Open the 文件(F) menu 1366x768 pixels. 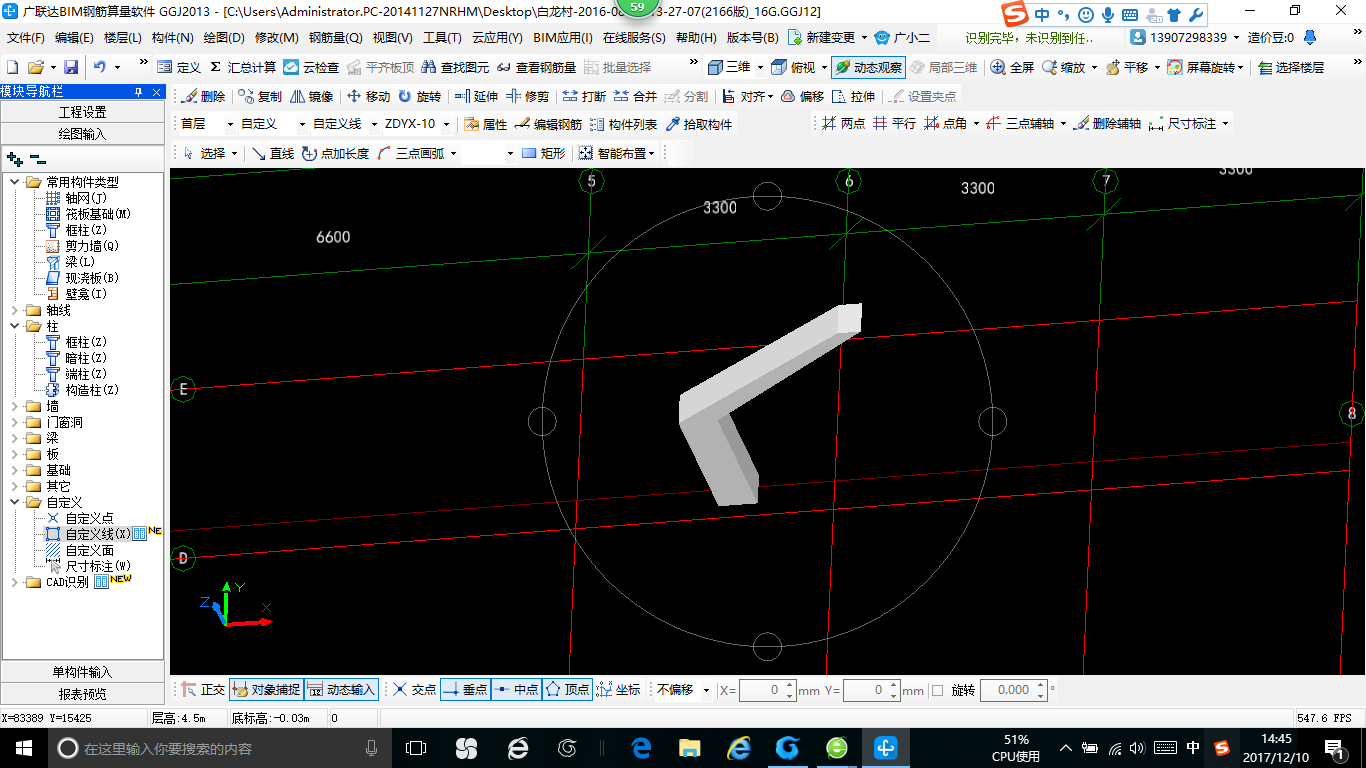click(26, 38)
